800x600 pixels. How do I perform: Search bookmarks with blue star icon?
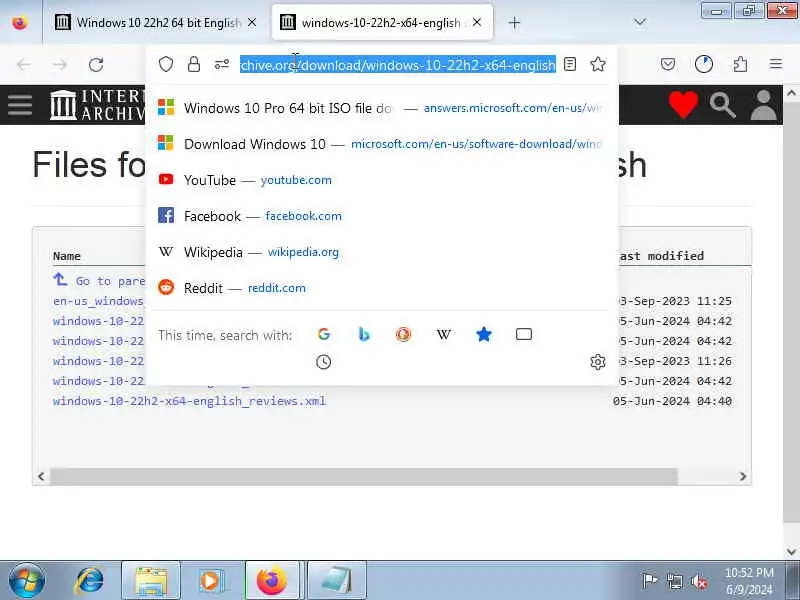pos(484,334)
